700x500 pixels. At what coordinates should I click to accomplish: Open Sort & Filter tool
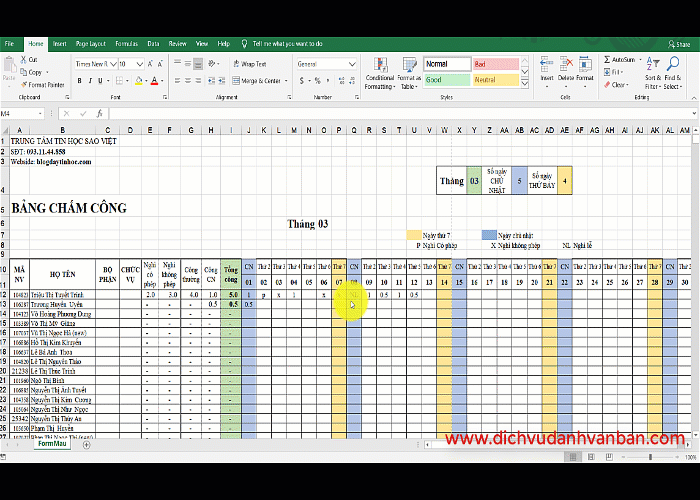(x=653, y=74)
